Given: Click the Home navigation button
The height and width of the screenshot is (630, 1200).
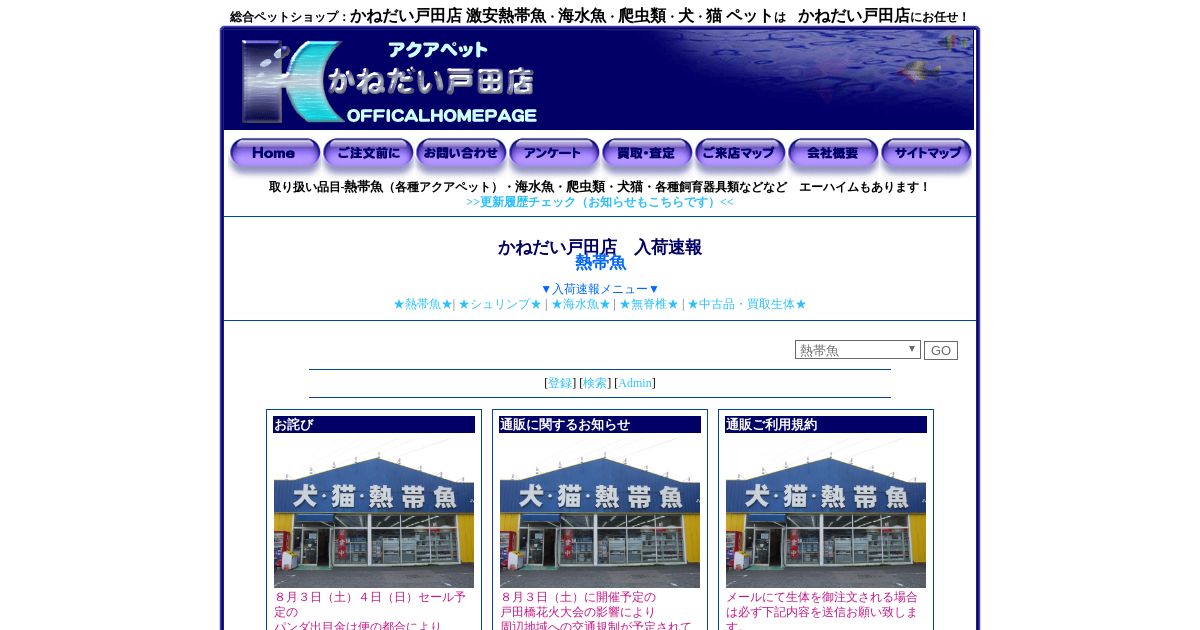Looking at the screenshot, I should 275,155.
